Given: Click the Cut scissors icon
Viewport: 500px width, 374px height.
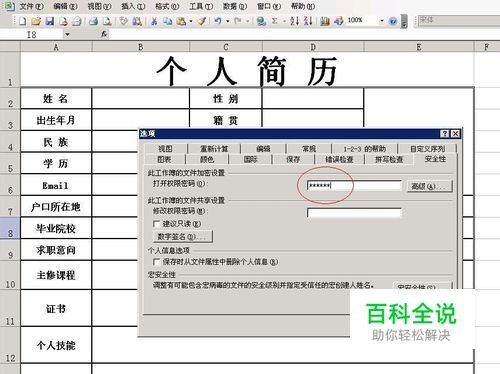Looking at the screenshot, I should [154, 21].
